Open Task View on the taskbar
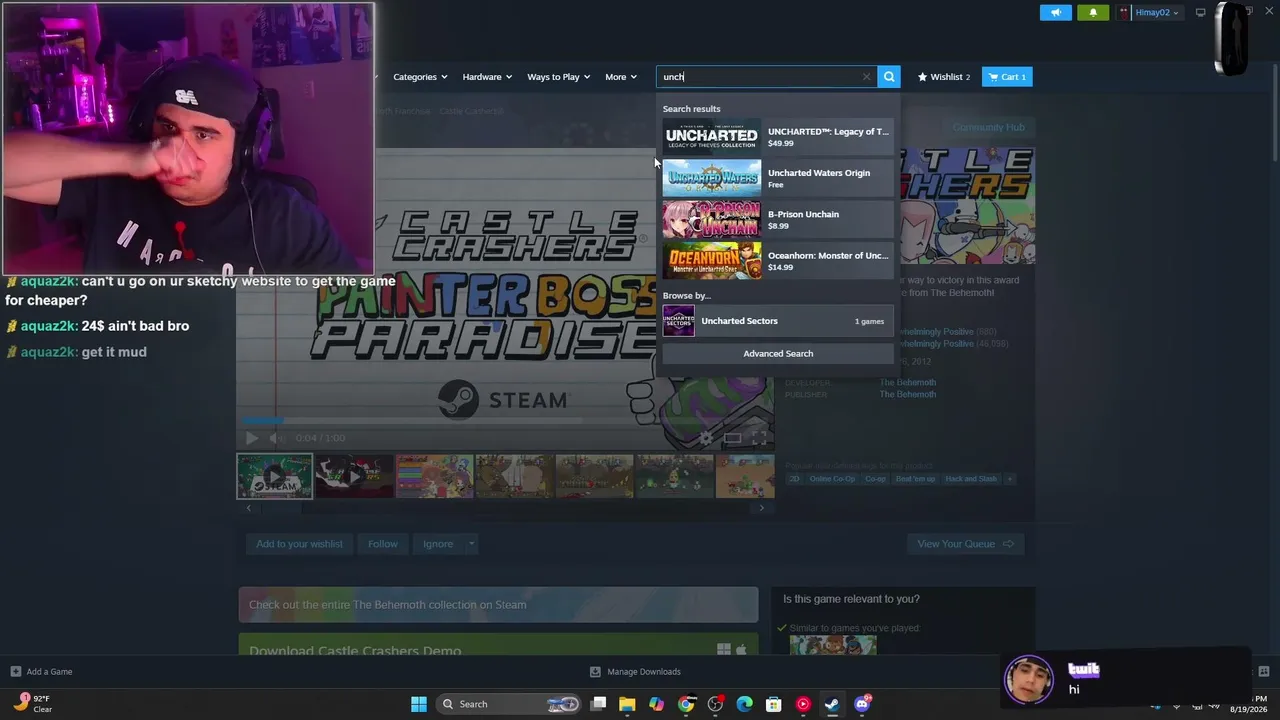The image size is (1280, 720). pyautogui.click(x=598, y=704)
